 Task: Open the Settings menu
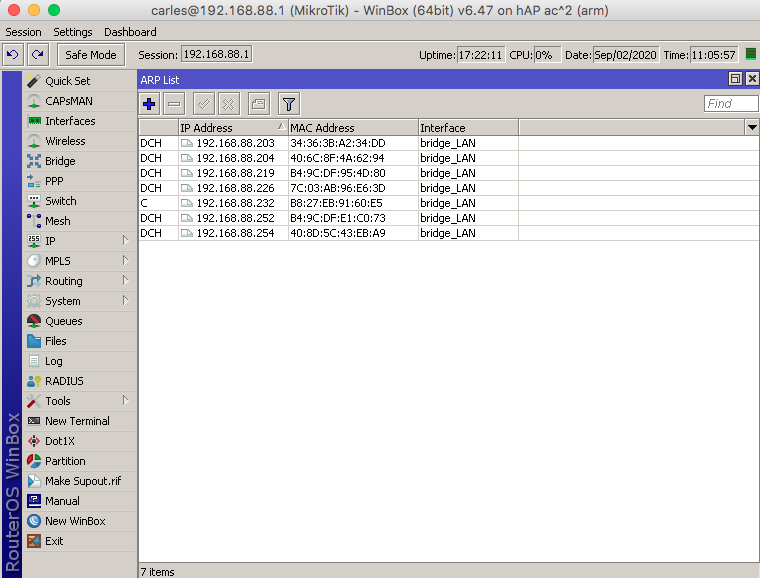click(x=73, y=32)
